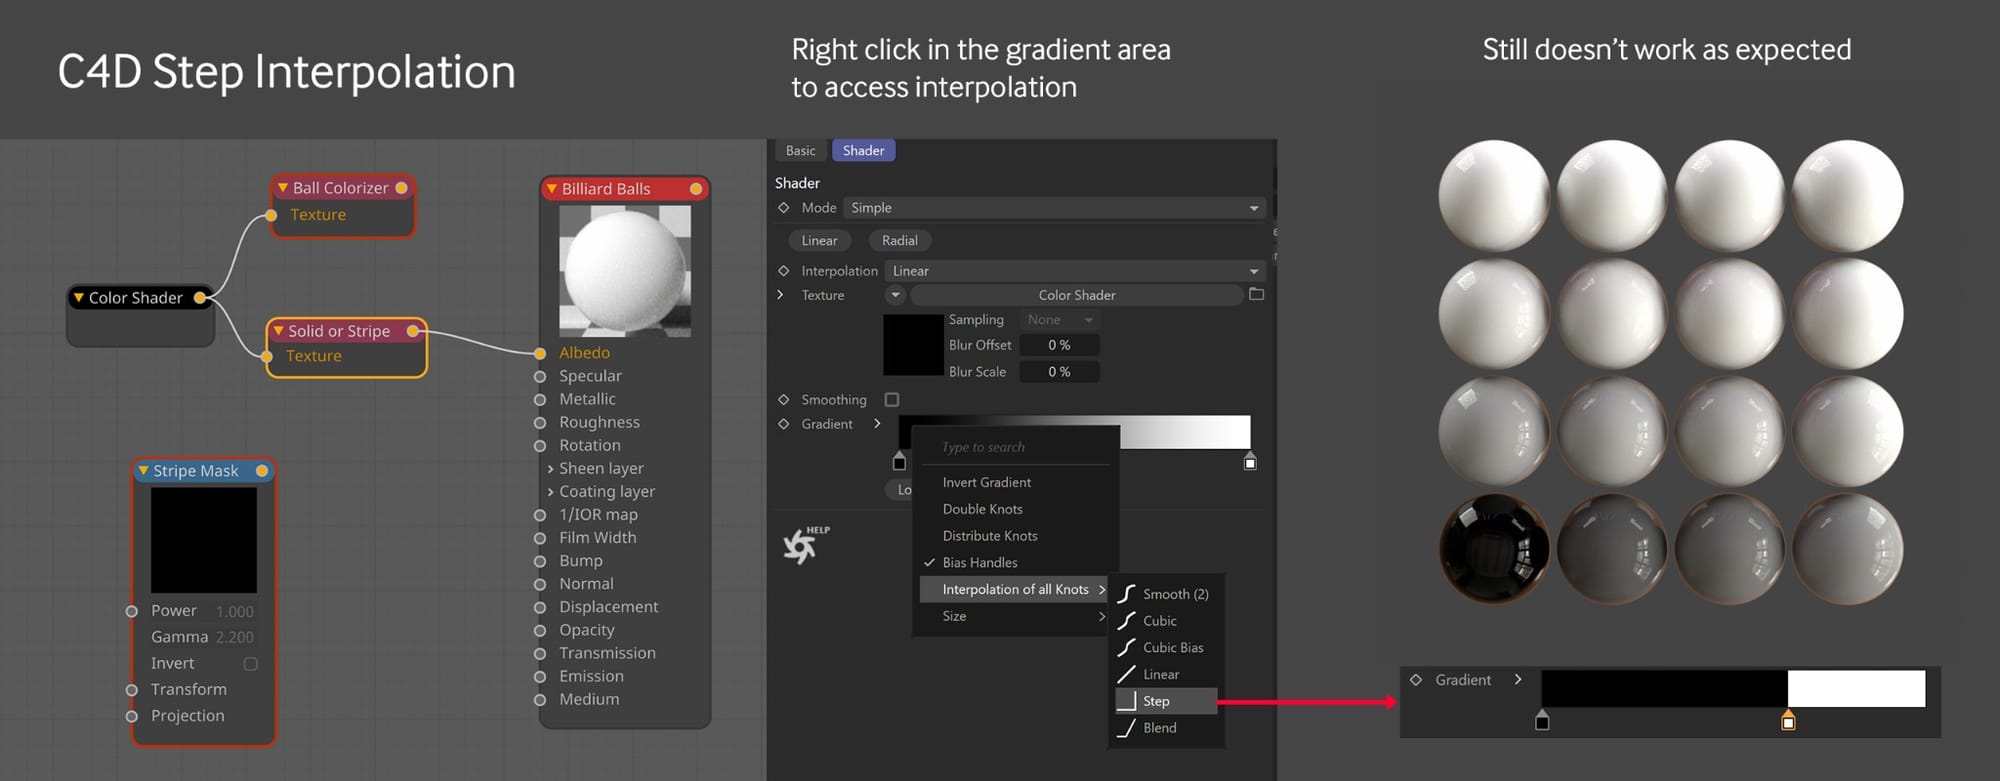Click the Smoothing keyframe diamond icon
This screenshot has height=781, width=2000.
pyautogui.click(x=784, y=400)
